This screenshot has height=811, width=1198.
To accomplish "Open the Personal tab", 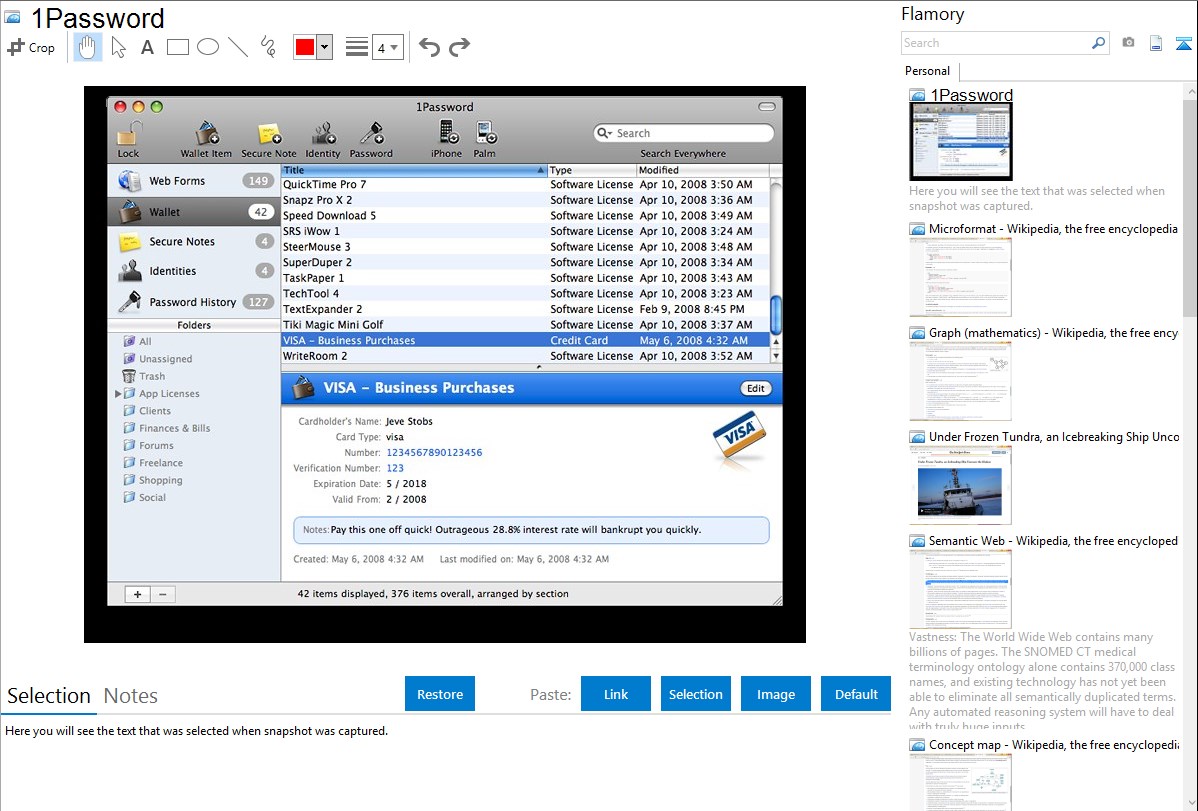I will pos(927,71).
